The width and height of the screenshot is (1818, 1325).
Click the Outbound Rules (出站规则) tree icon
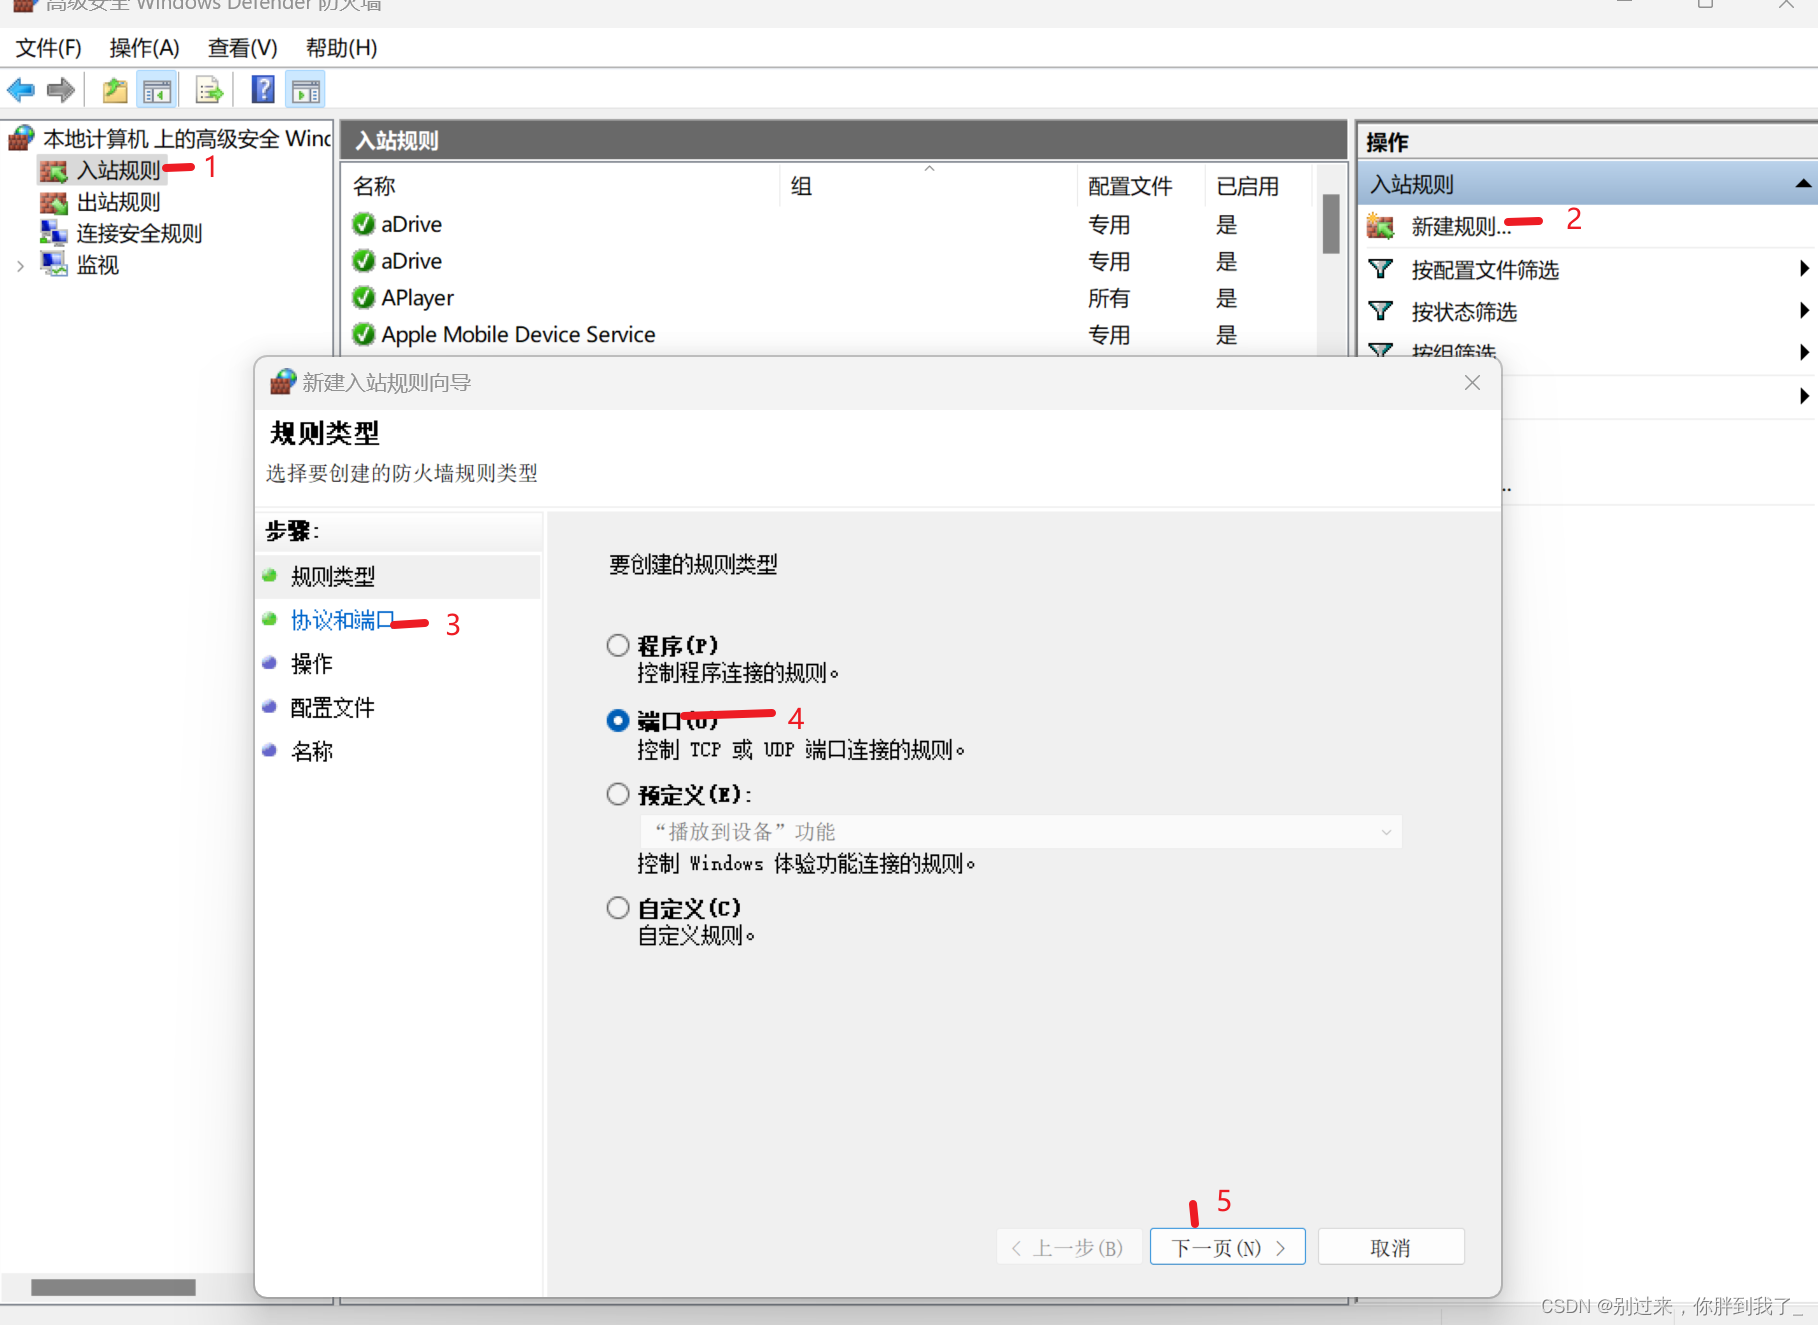53,202
